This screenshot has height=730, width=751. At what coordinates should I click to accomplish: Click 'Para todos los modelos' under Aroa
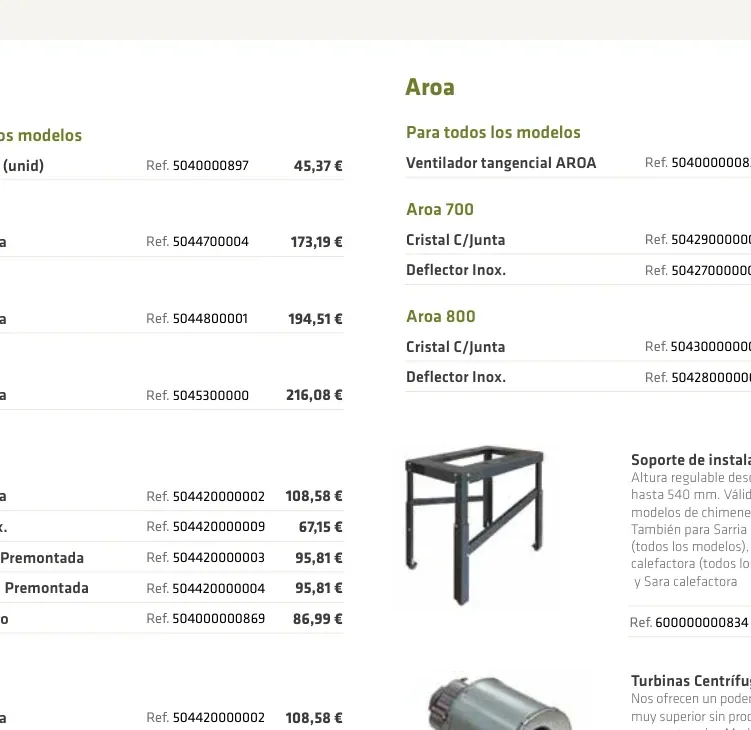click(493, 132)
